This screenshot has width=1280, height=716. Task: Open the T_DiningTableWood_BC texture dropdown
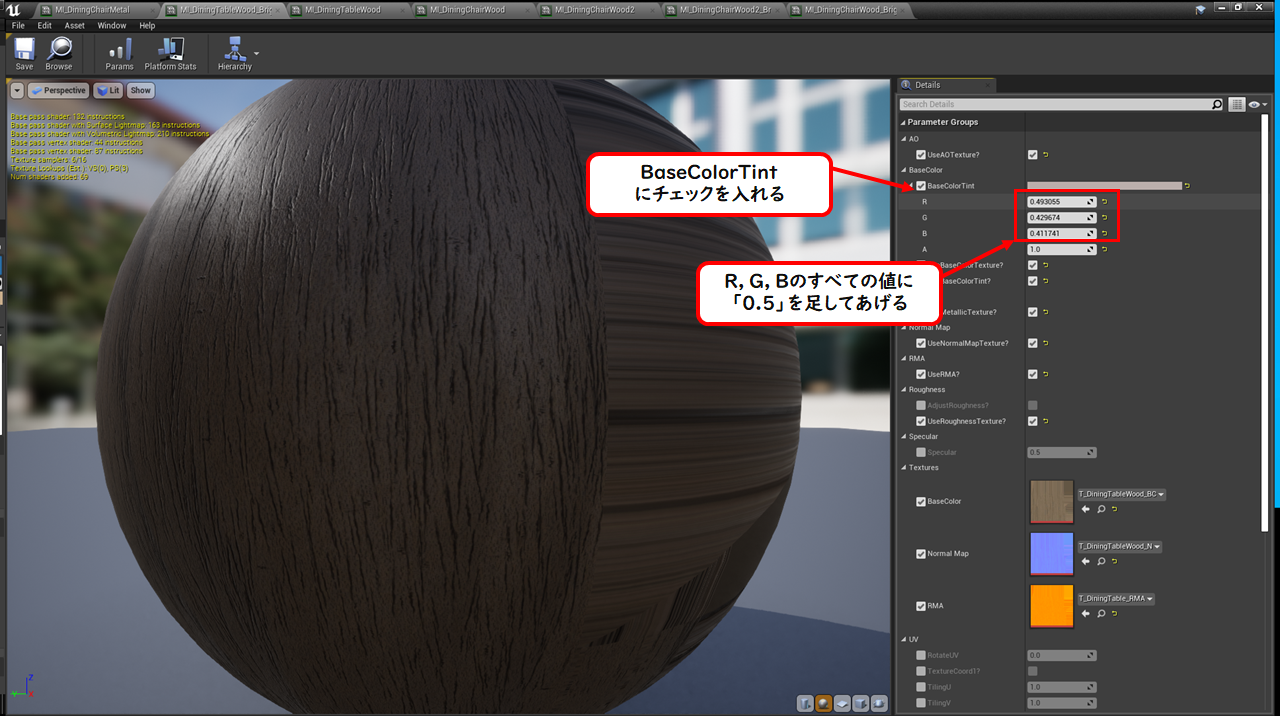coord(1122,494)
